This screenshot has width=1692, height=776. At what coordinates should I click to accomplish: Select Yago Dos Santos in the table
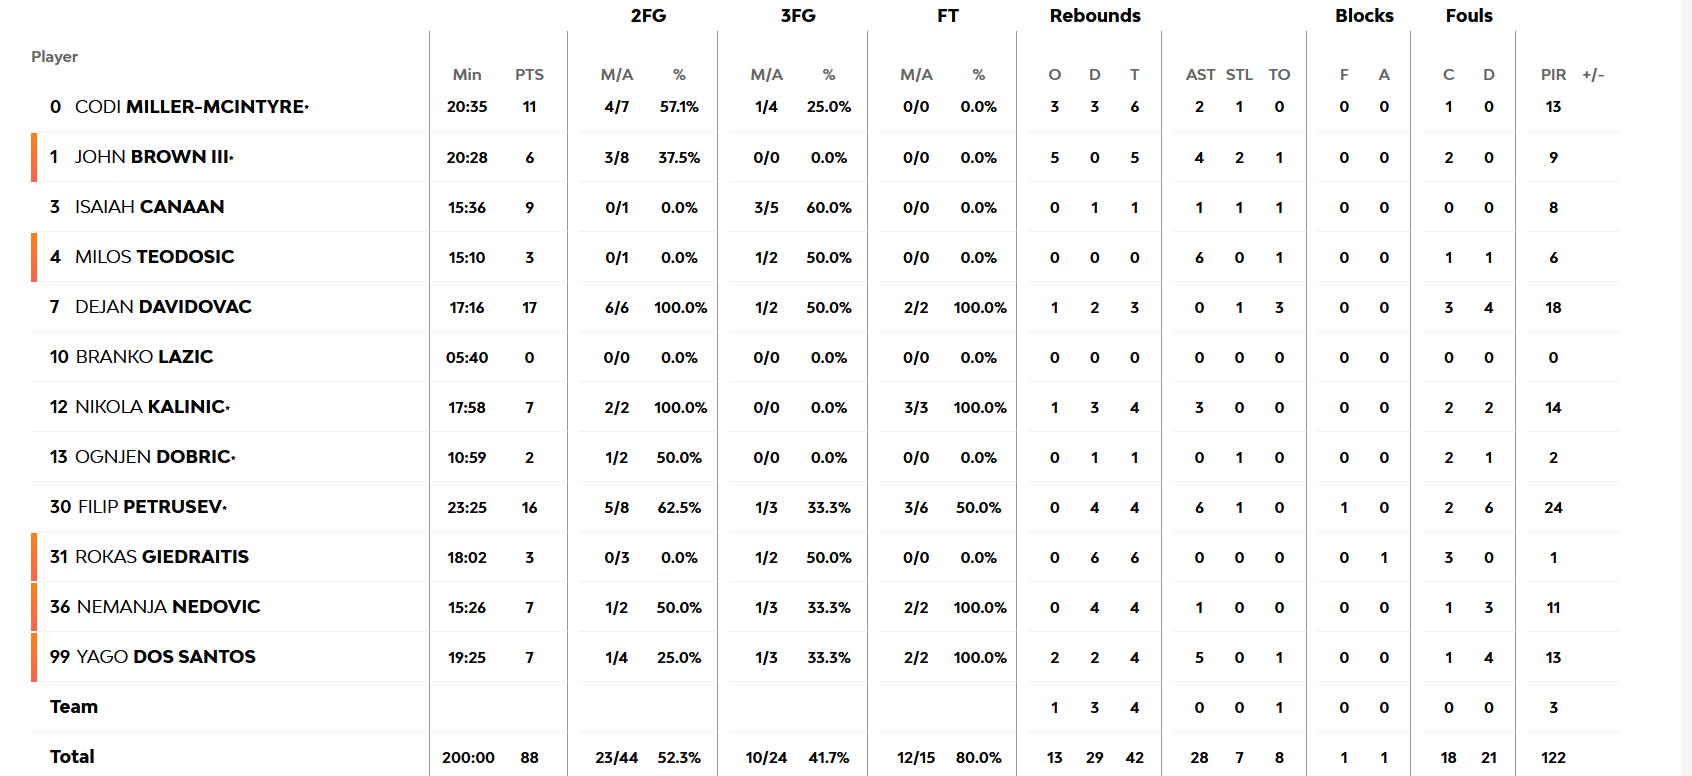(x=166, y=657)
